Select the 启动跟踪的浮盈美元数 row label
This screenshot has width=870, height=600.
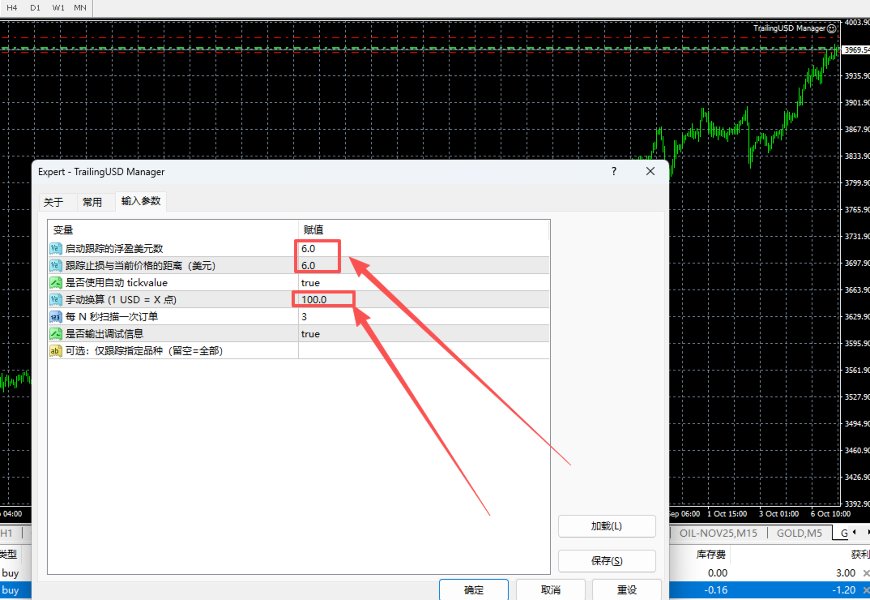[x=114, y=249]
